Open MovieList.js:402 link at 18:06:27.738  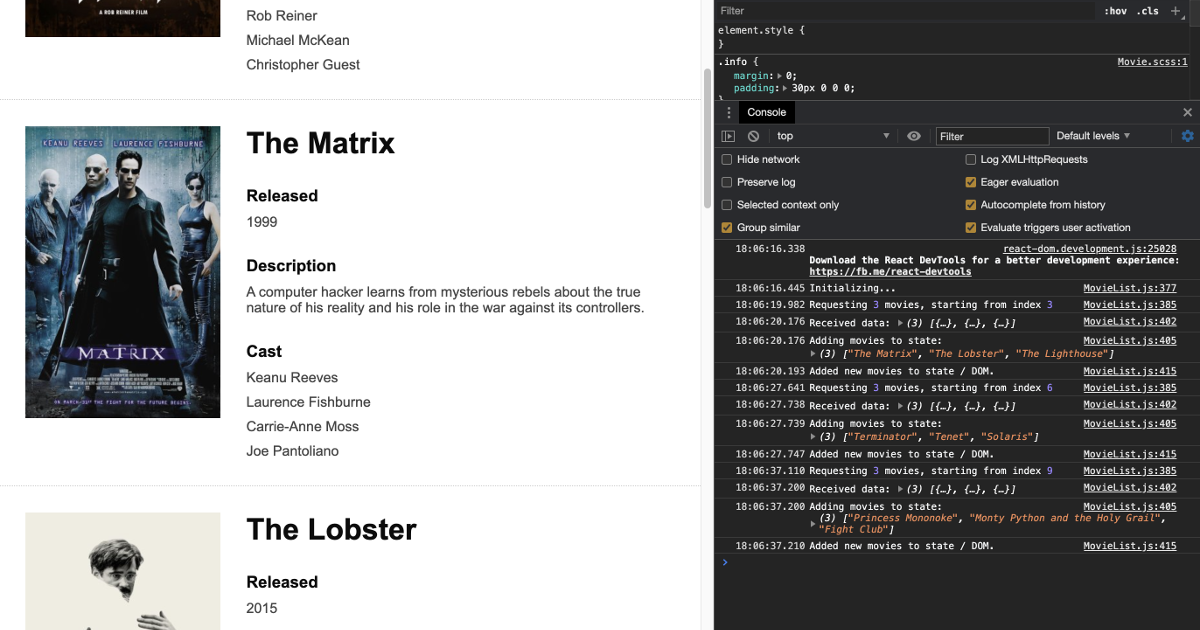1130,405
